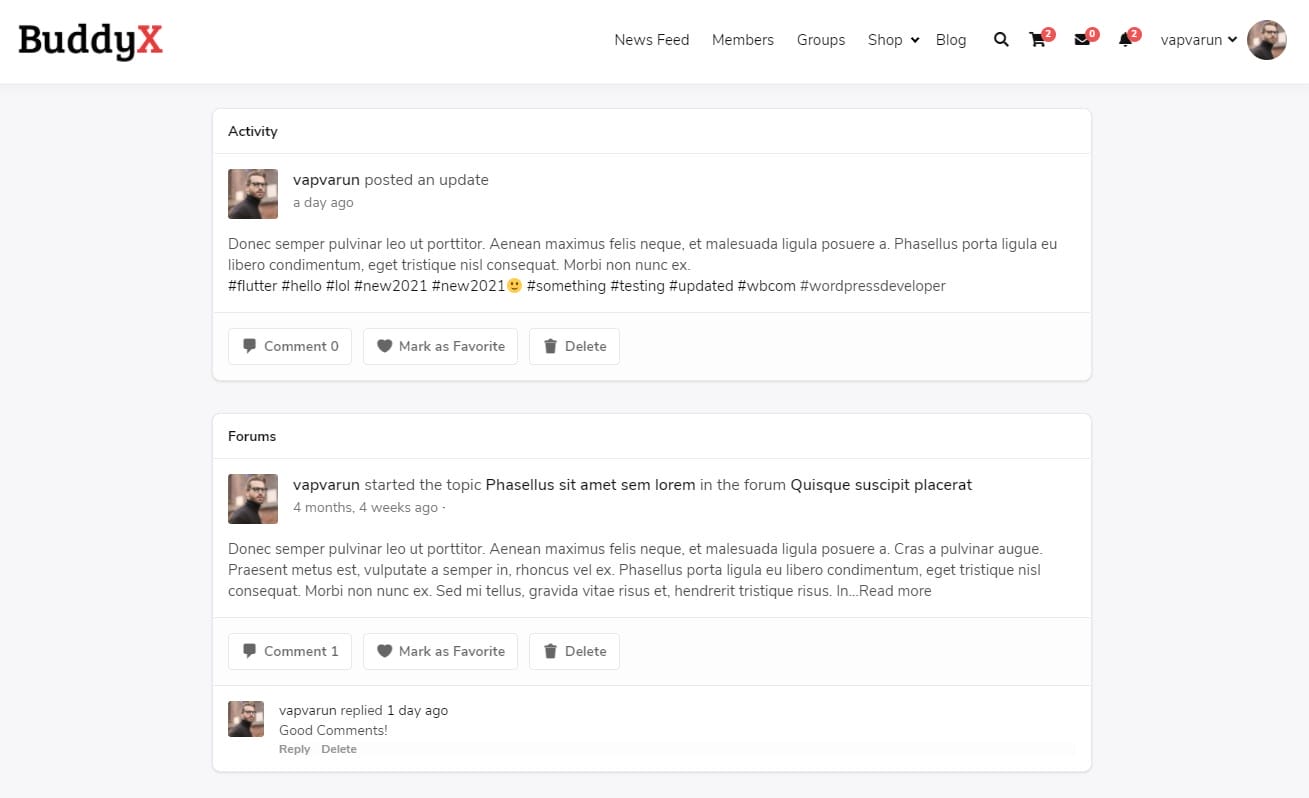Open the search icon in header
This screenshot has width=1309, height=798.
1000,40
